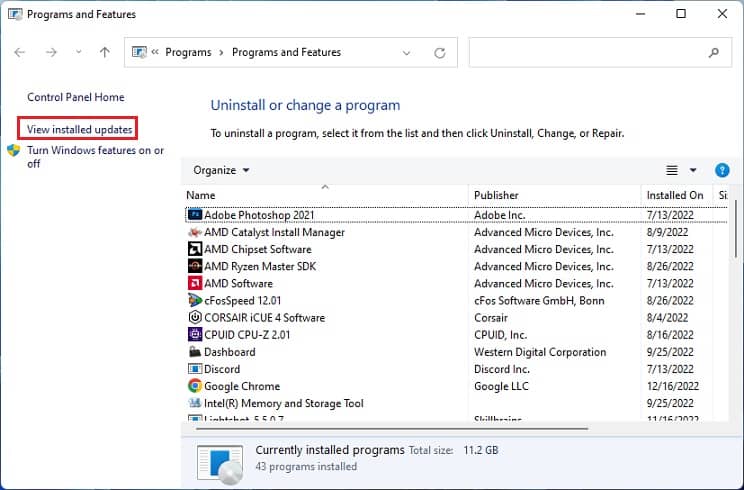This screenshot has width=744, height=490.
Task: Select AMD Ryzen Master SDK entry
Action: pyautogui.click(x=260, y=267)
